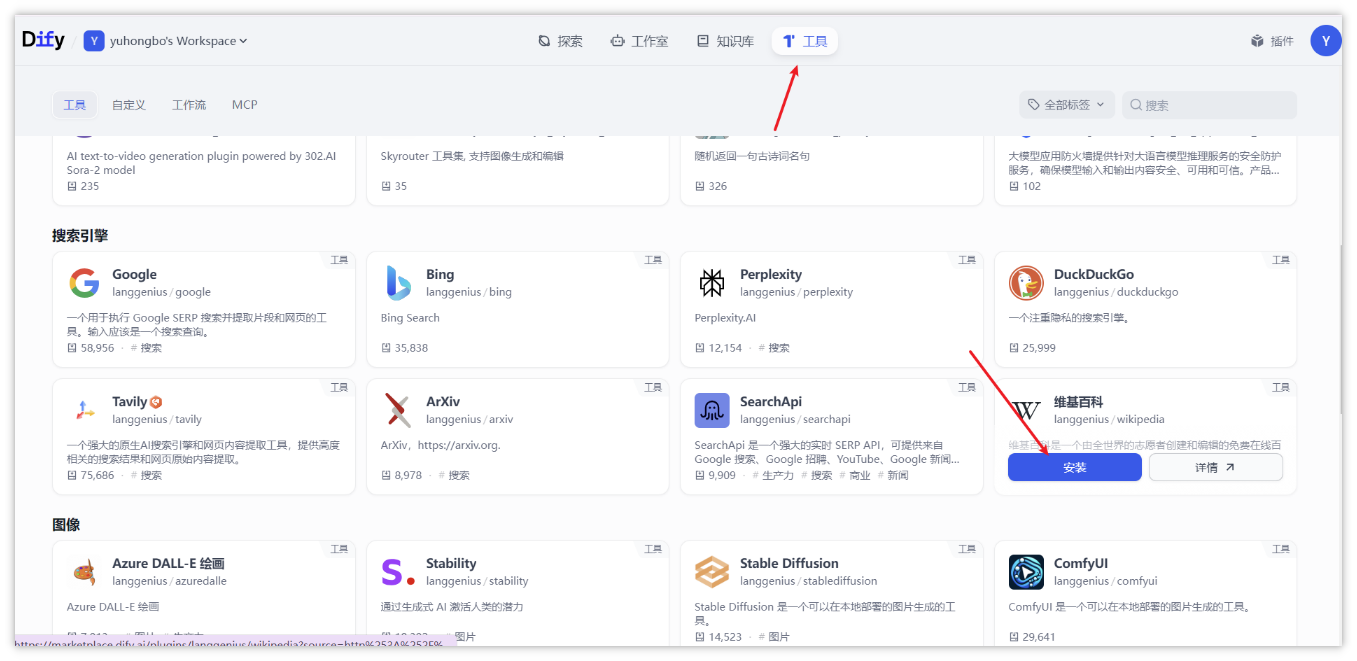Click the #搜索 tag on Google card
This screenshot has width=1357, height=661.
146,348
